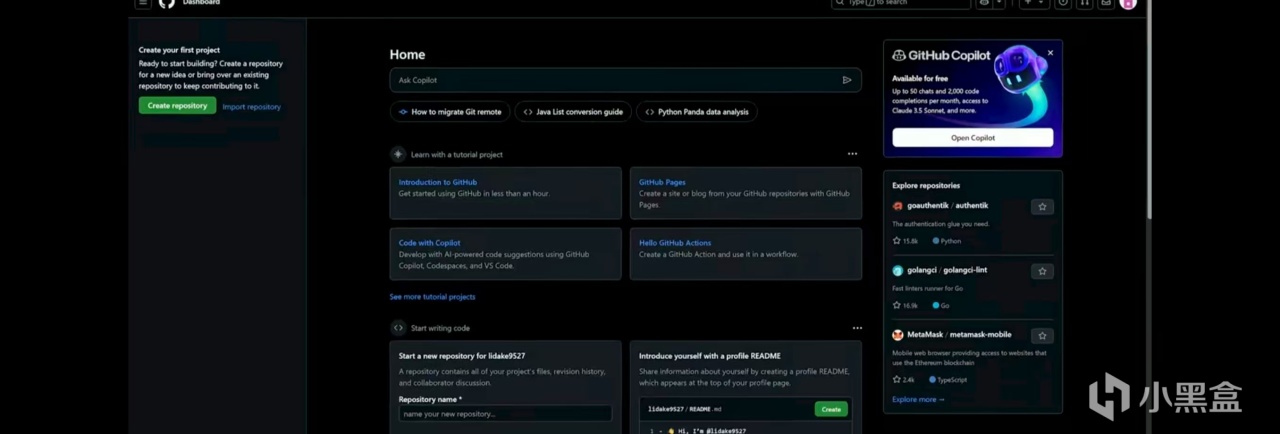
Task: Click the golangci avatar icon
Action: (x=898, y=271)
